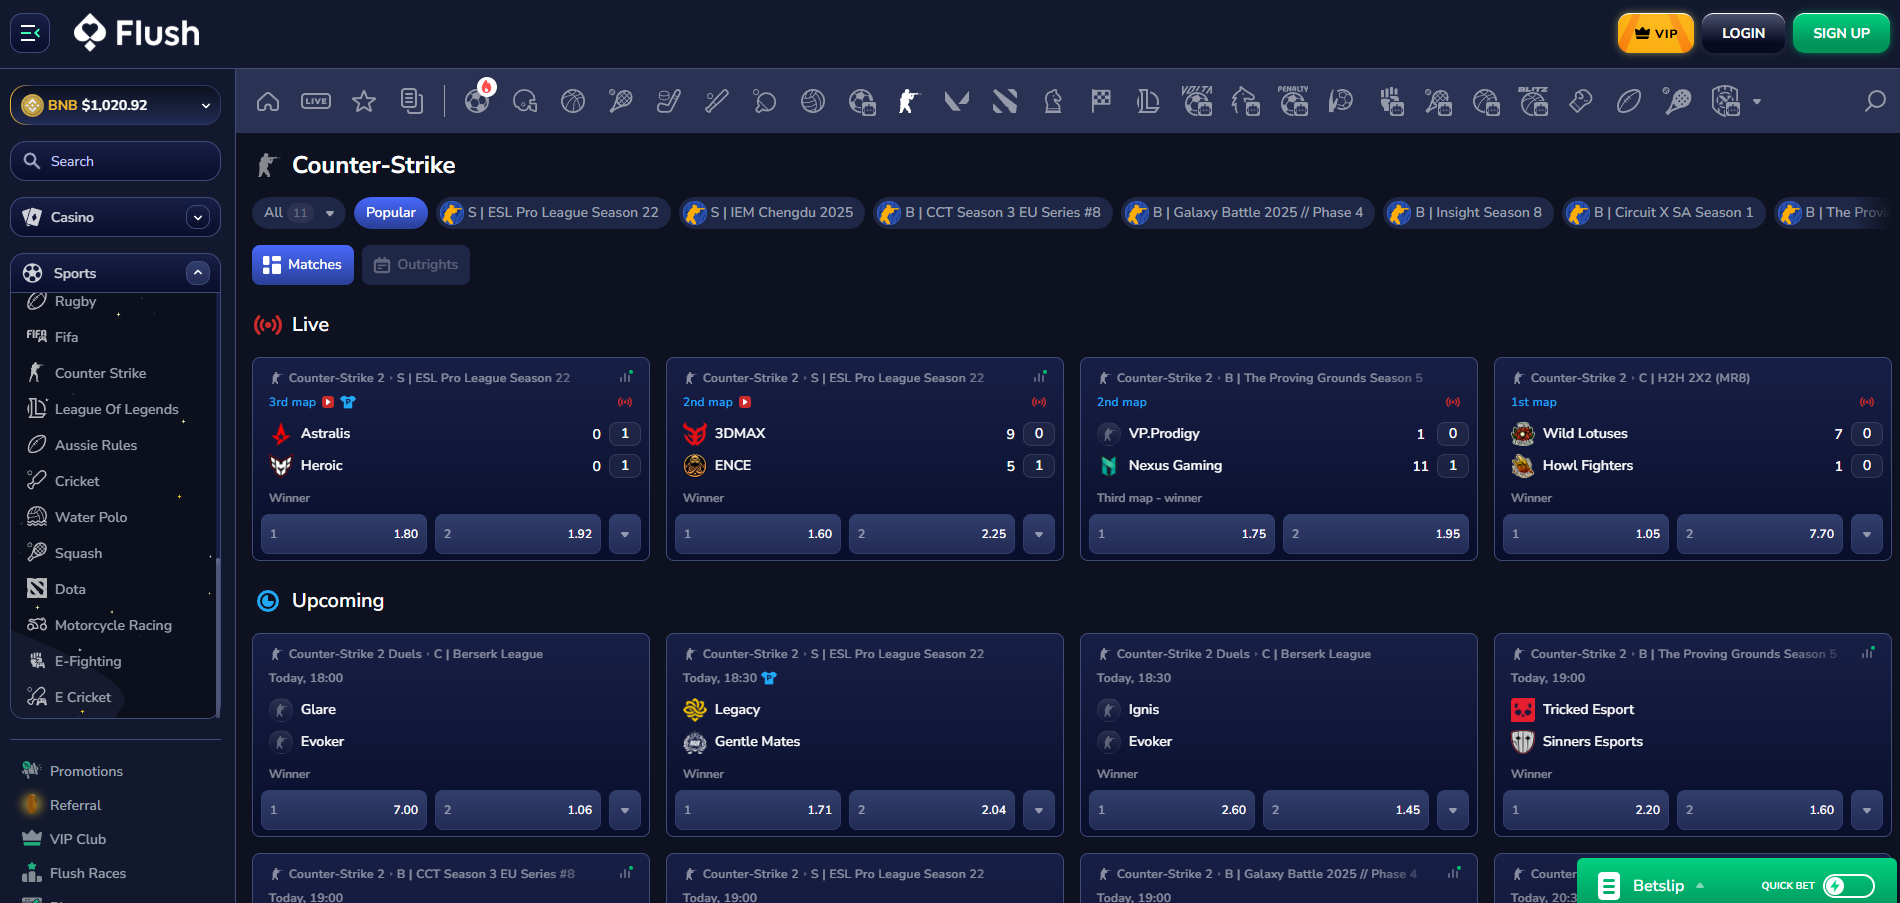Click the VIP button
The width and height of the screenshot is (1900, 903).
coord(1656,33)
